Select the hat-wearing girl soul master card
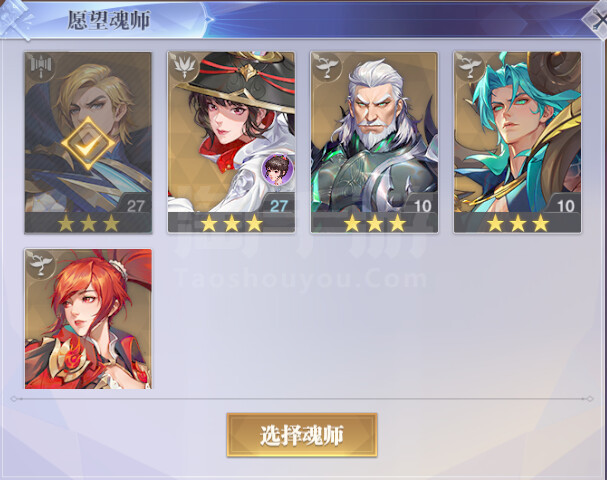The width and height of the screenshot is (607, 480). 231,142
